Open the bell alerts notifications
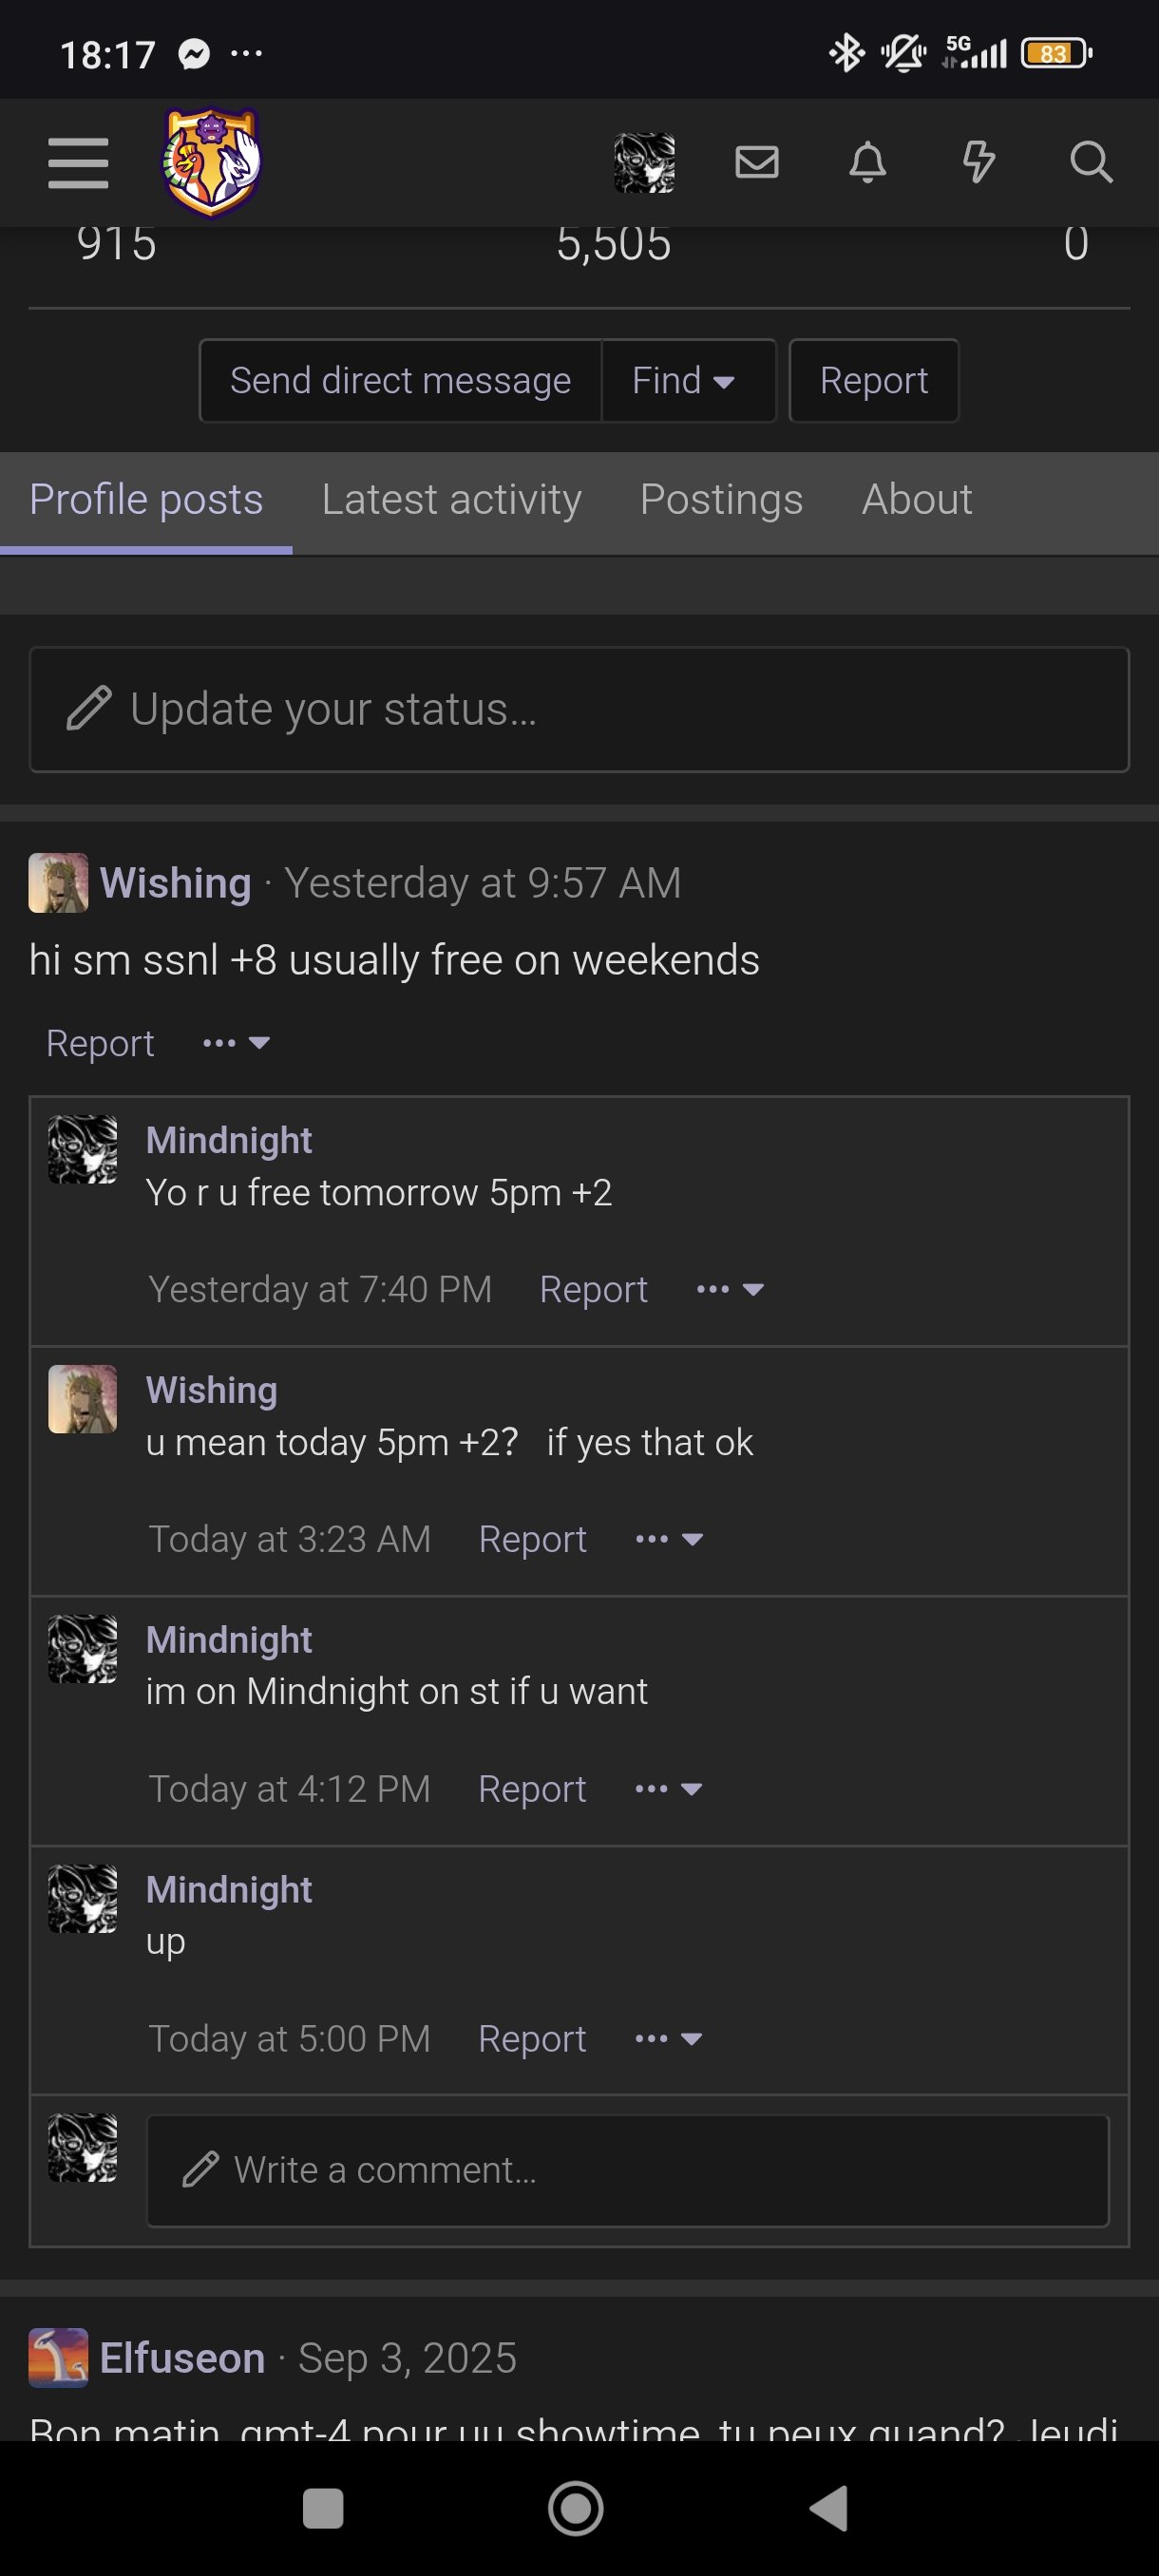 [868, 162]
